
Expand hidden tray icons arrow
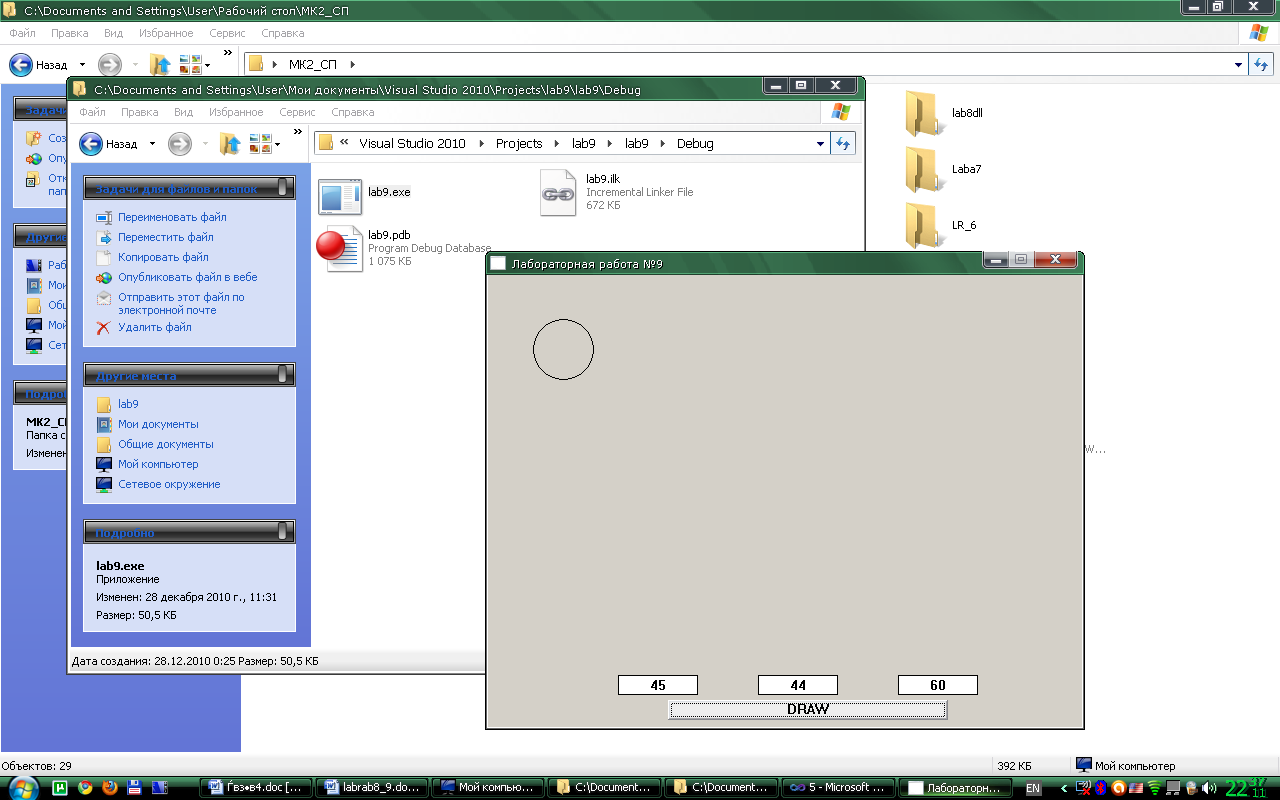[x=1064, y=789]
